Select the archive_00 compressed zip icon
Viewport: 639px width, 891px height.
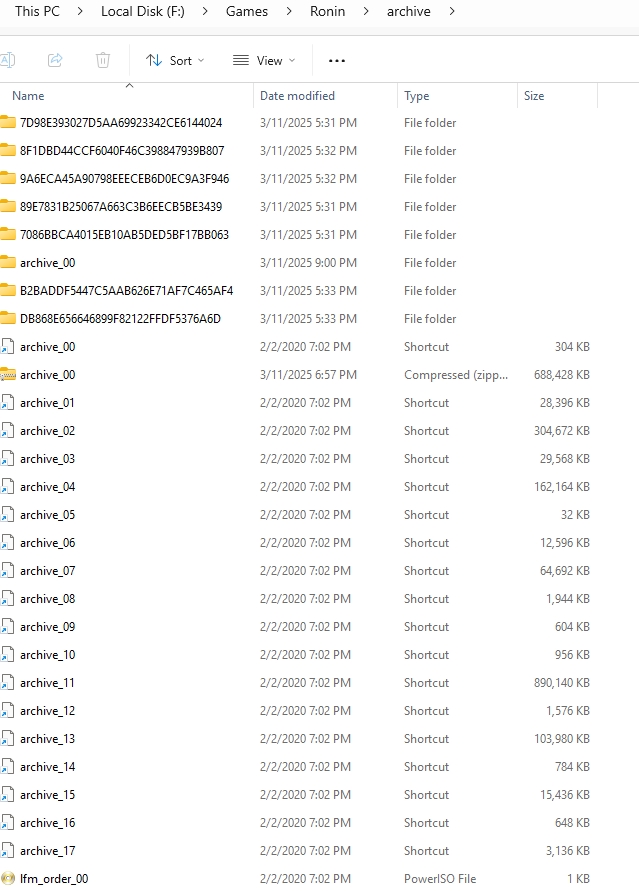pyautogui.click(x=8, y=374)
